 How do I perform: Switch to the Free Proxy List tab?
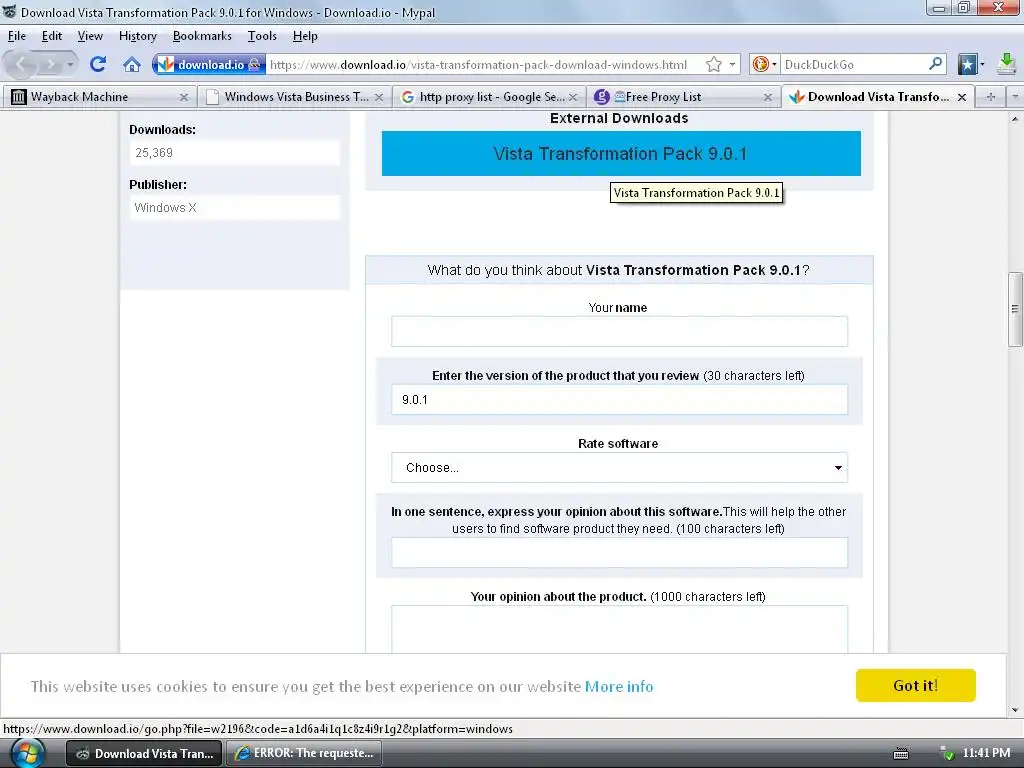point(684,97)
